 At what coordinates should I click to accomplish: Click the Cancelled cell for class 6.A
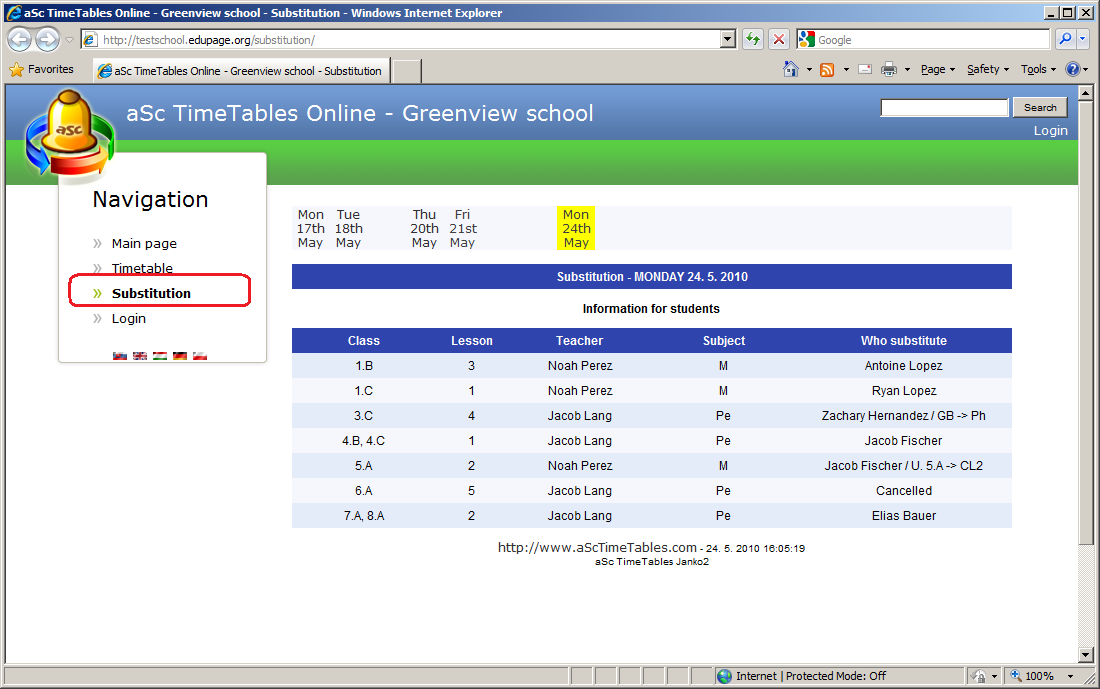pyautogui.click(x=904, y=491)
